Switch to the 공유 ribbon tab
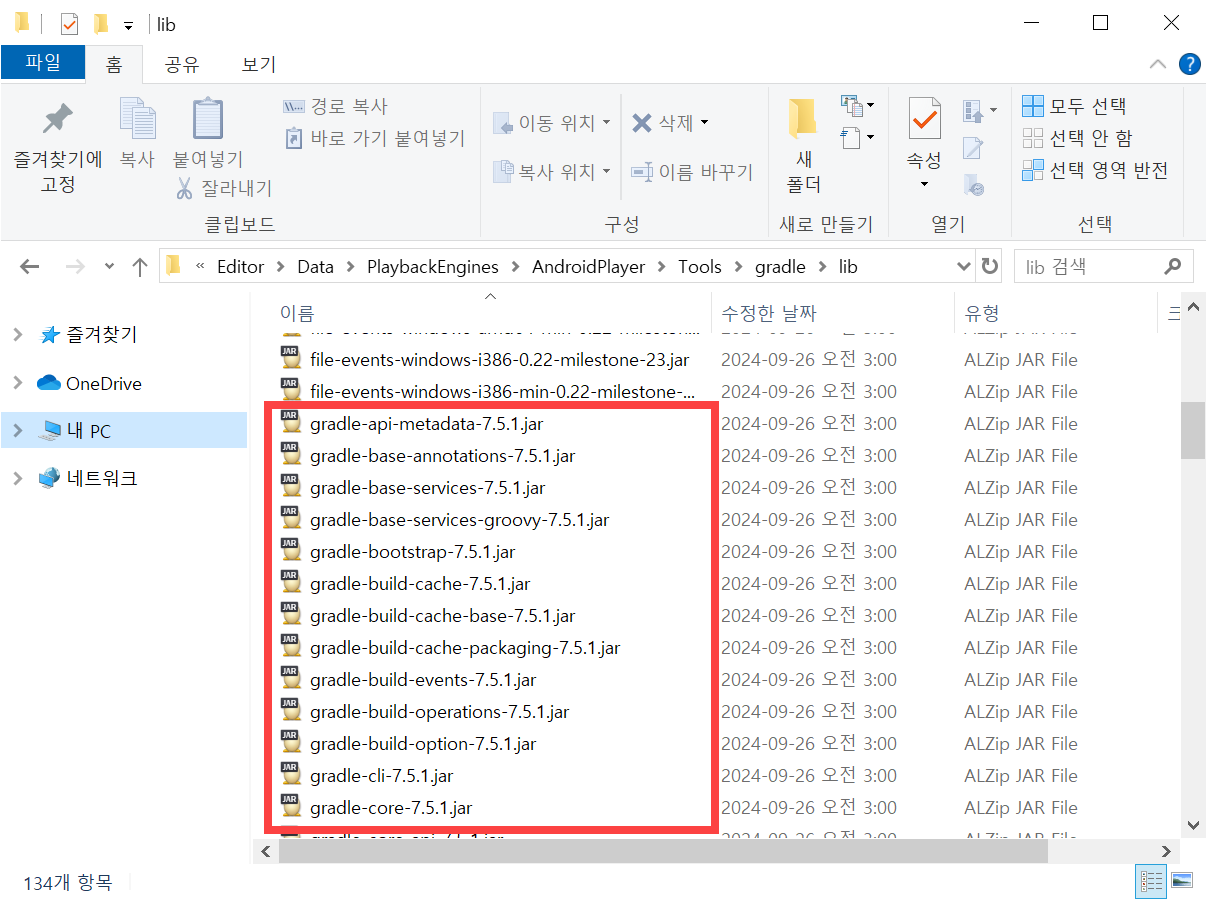Screen dimensions: 1207x900 tap(182, 65)
